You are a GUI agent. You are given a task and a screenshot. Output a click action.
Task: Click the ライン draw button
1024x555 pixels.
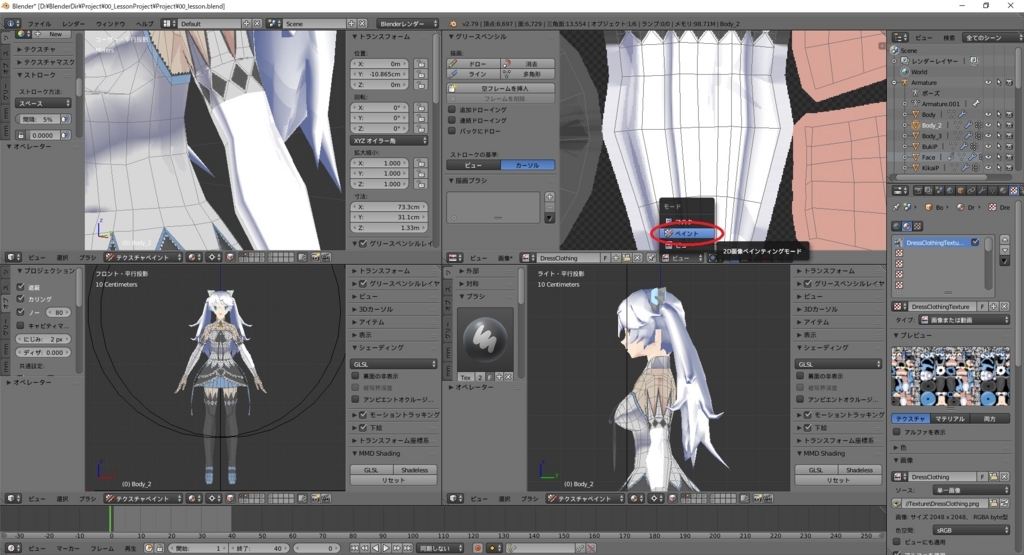[x=473, y=74]
